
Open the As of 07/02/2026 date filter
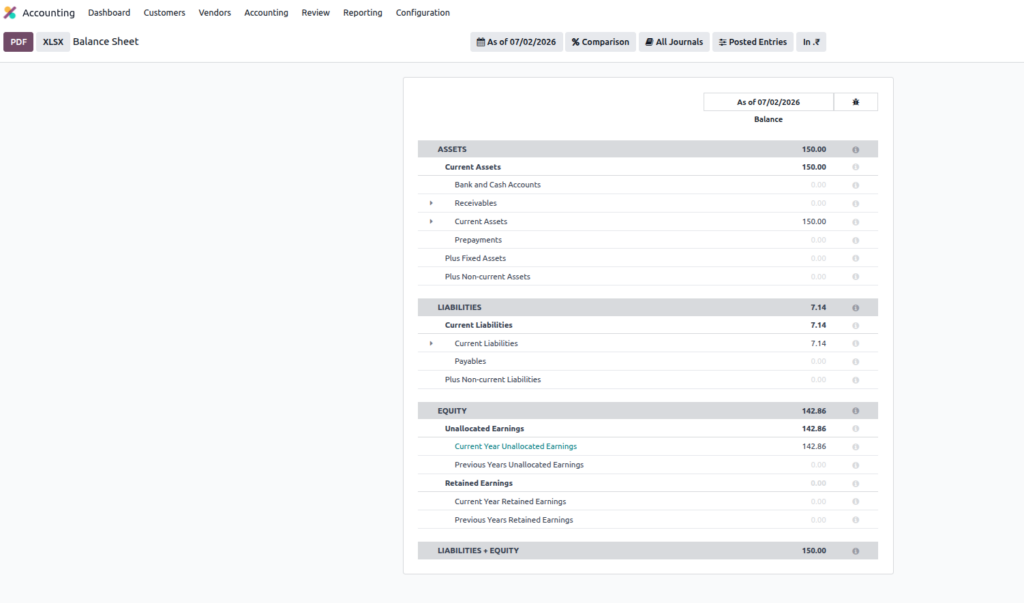(516, 42)
